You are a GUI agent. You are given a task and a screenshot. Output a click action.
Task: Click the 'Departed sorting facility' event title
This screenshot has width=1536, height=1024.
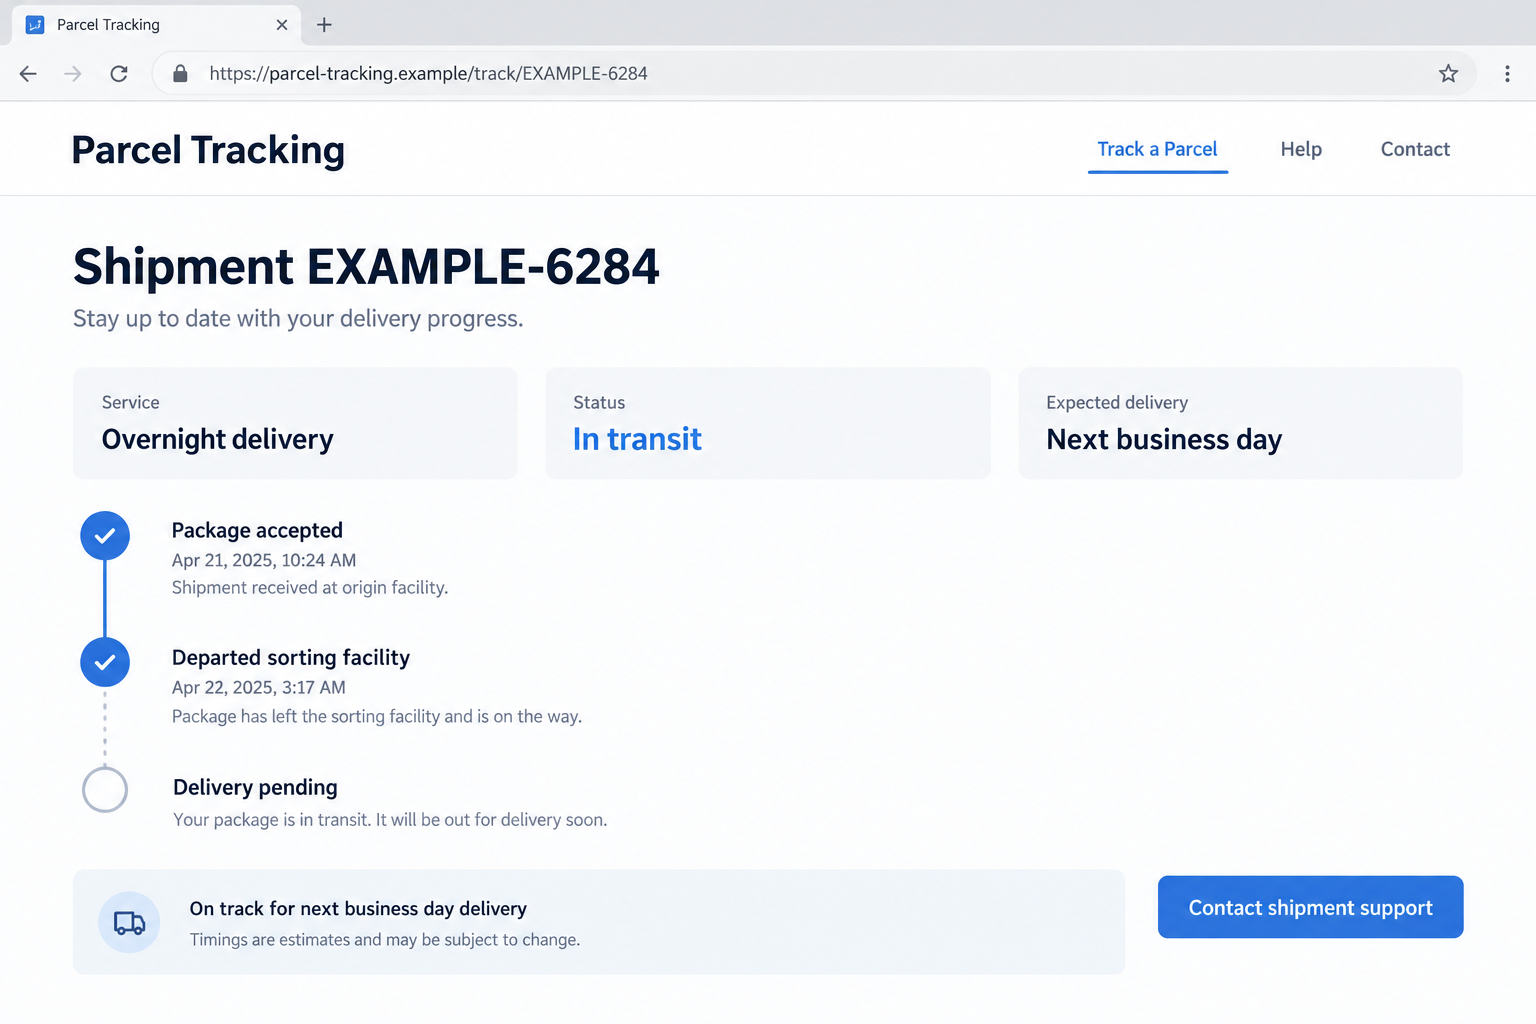click(x=291, y=657)
